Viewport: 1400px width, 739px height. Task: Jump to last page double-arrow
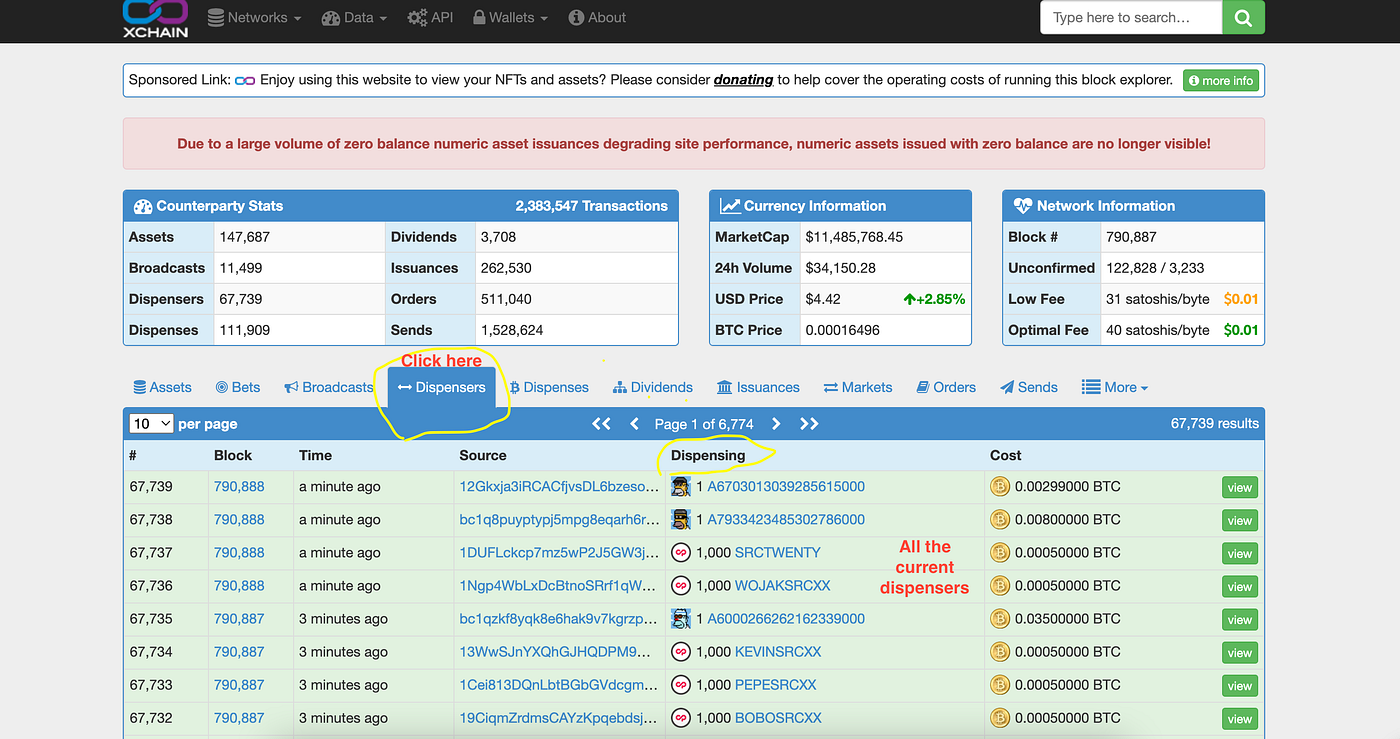pyautogui.click(x=809, y=424)
